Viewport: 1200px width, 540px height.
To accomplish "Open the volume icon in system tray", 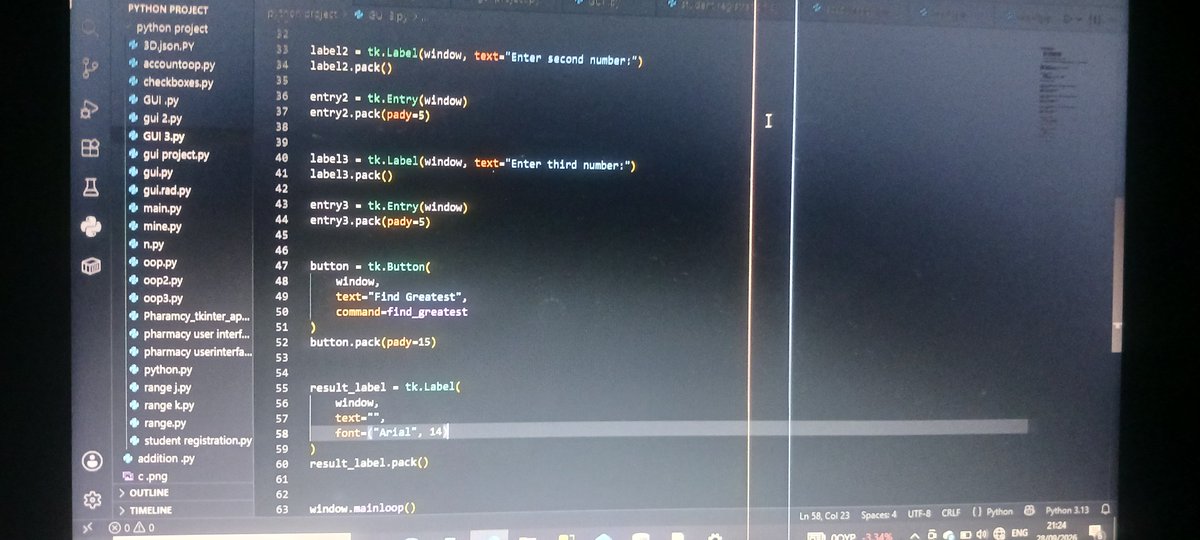I will pyautogui.click(x=982, y=535).
